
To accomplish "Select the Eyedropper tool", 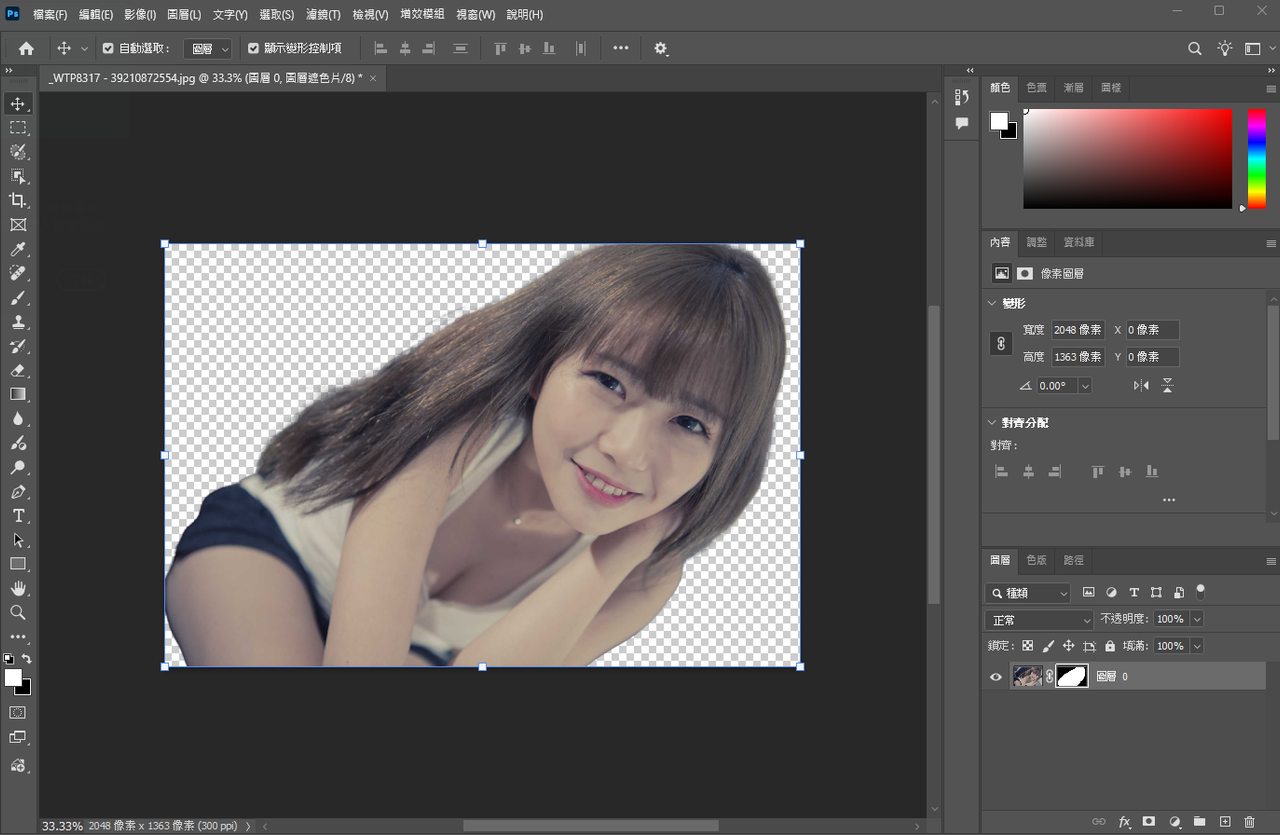I will (18, 249).
